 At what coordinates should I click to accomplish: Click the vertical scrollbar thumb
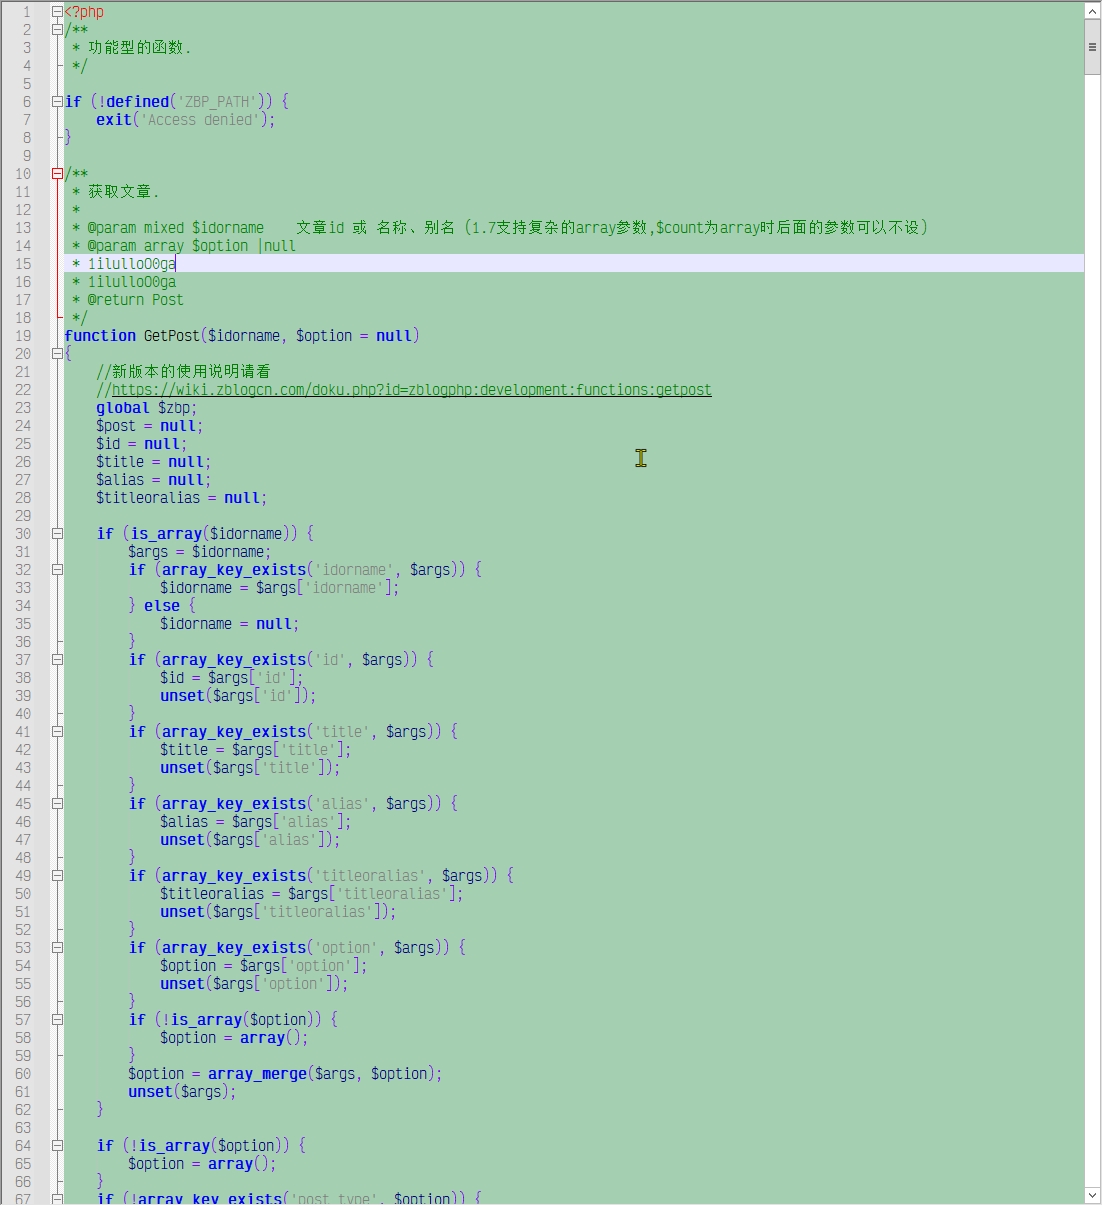[1092, 48]
